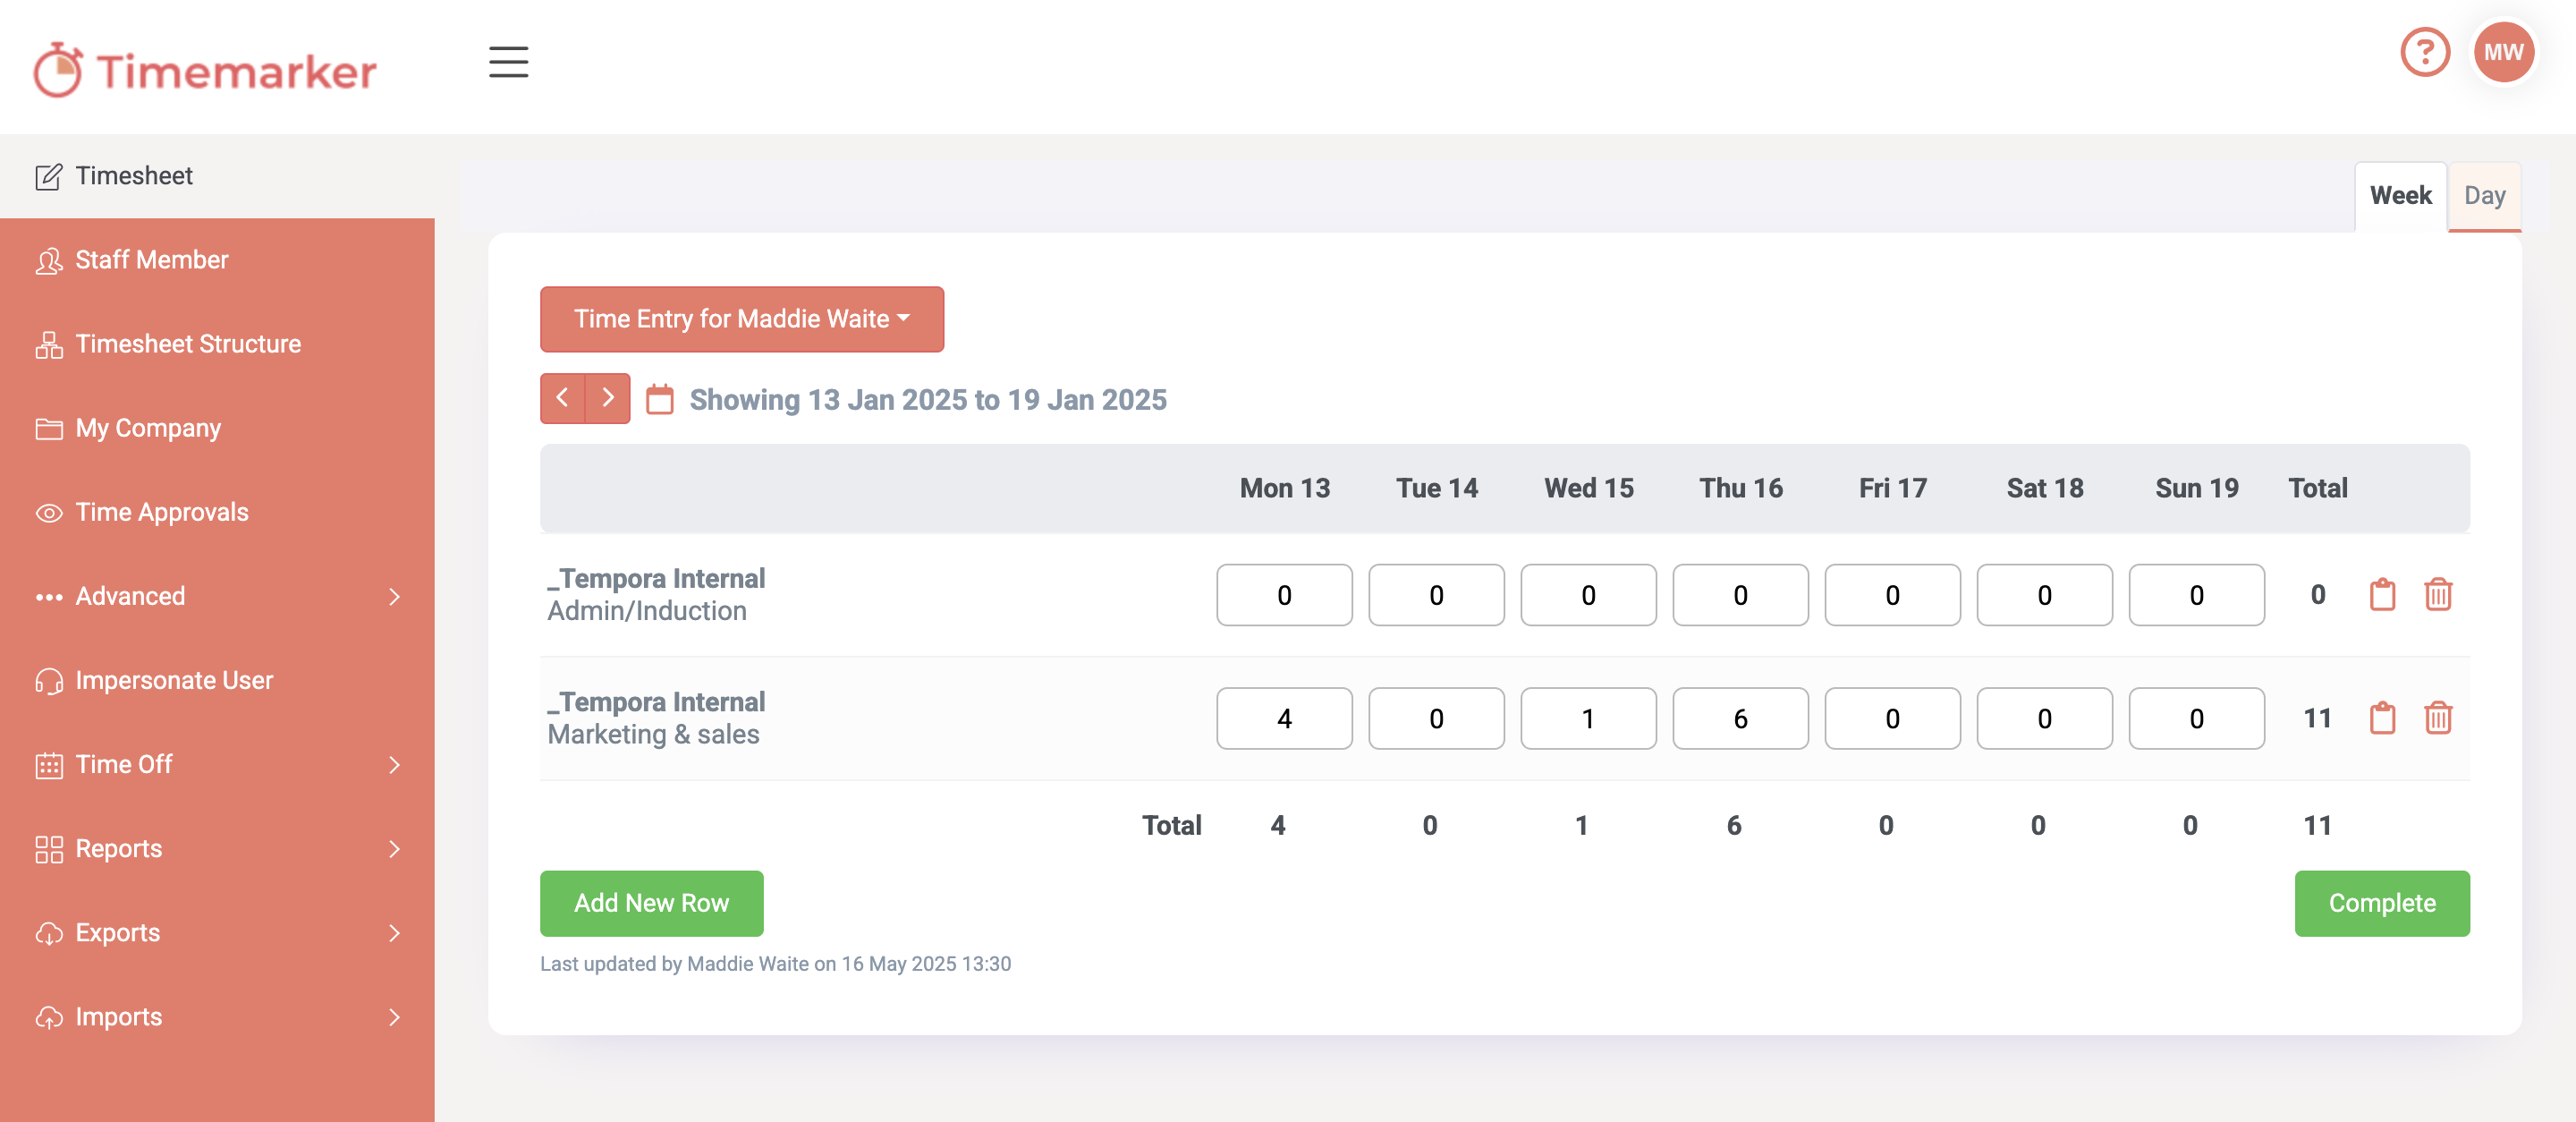Expand the Reports submenu chevron
Screen dimensions: 2576x1122
pyautogui.click(x=394, y=849)
